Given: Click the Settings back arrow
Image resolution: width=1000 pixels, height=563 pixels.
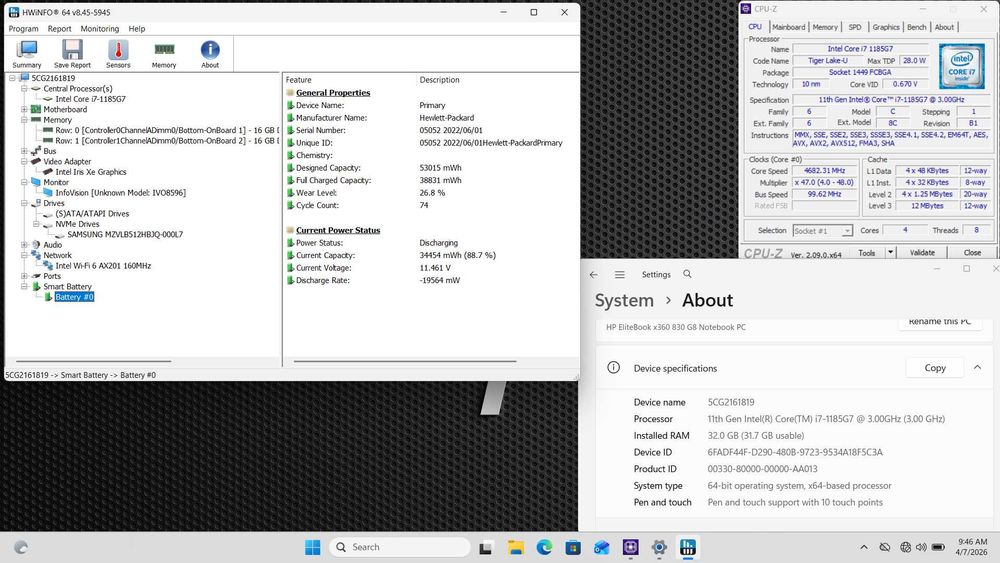Looking at the screenshot, I should [594, 274].
